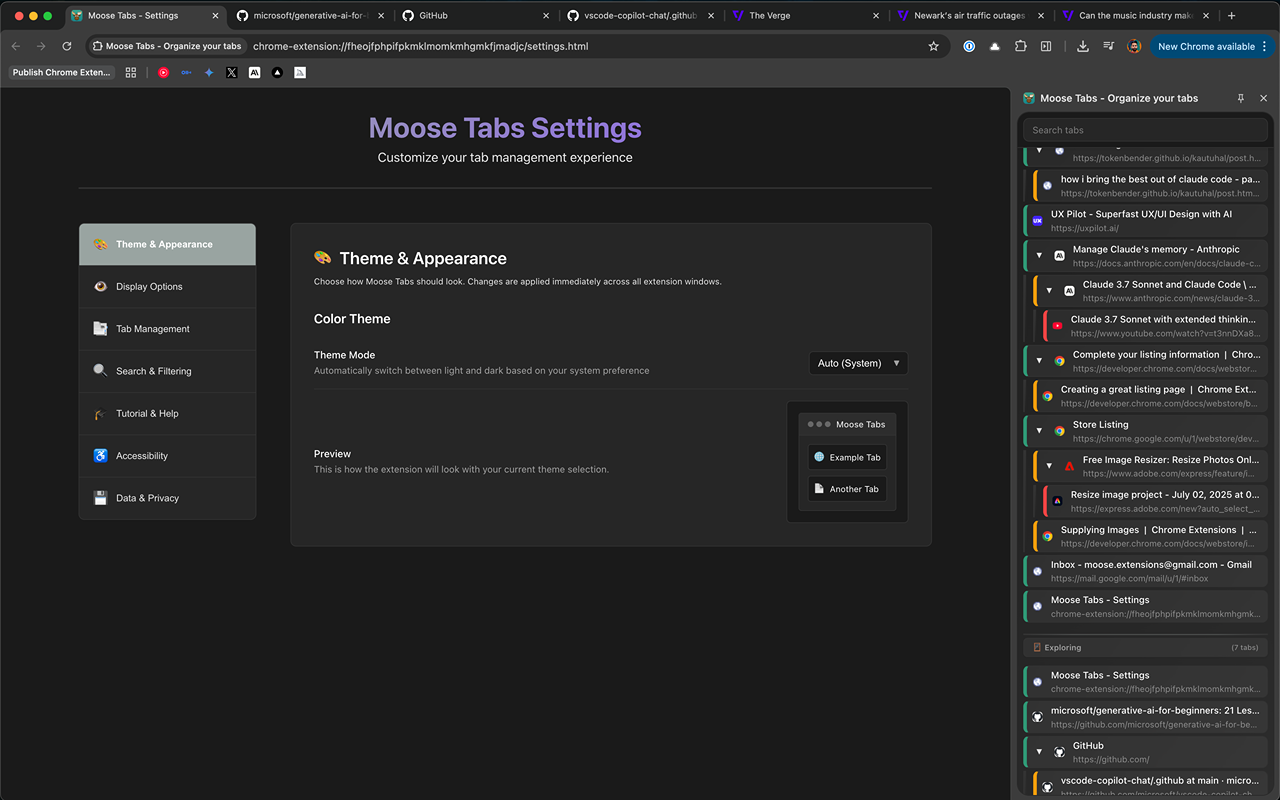Open the Display Options settings section
This screenshot has height=800, width=1280.
click(x=167, y=287)
